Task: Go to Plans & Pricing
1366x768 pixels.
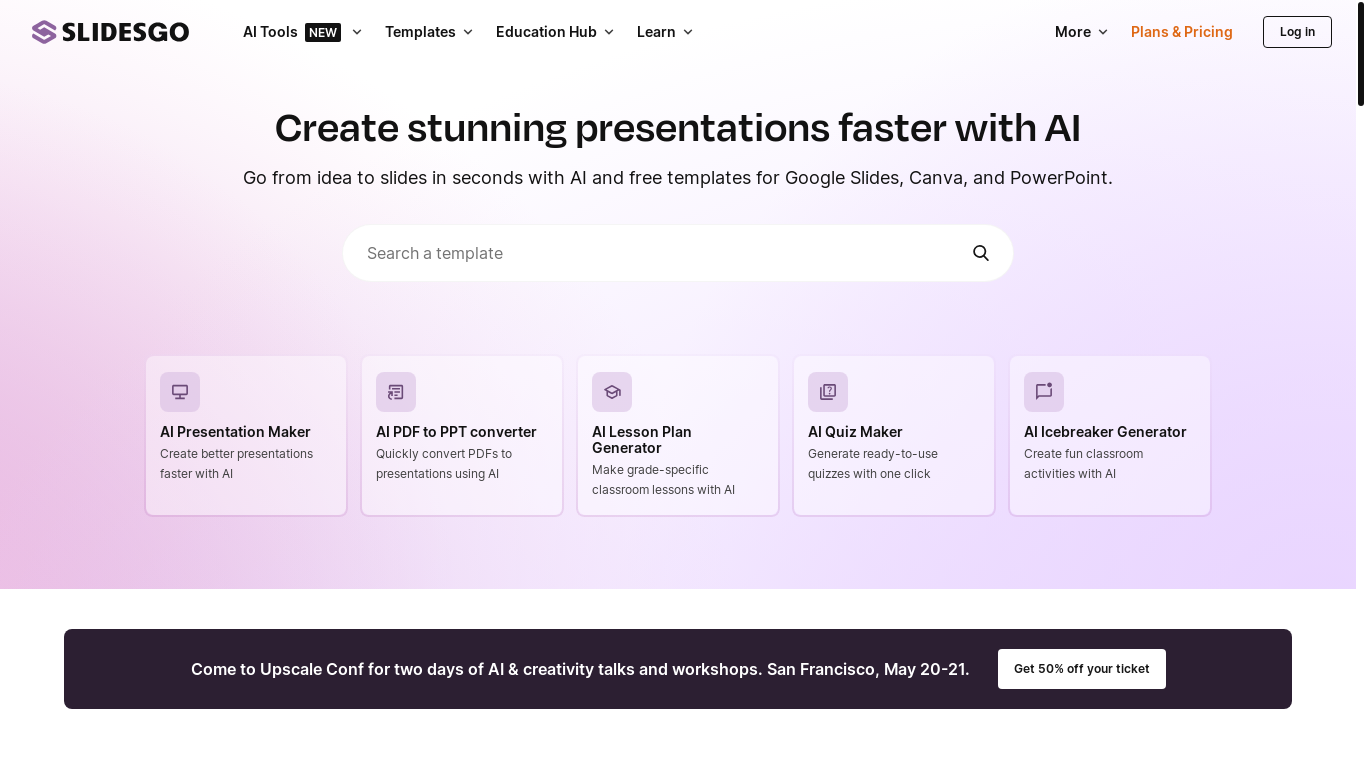Action: point(1182,32)
